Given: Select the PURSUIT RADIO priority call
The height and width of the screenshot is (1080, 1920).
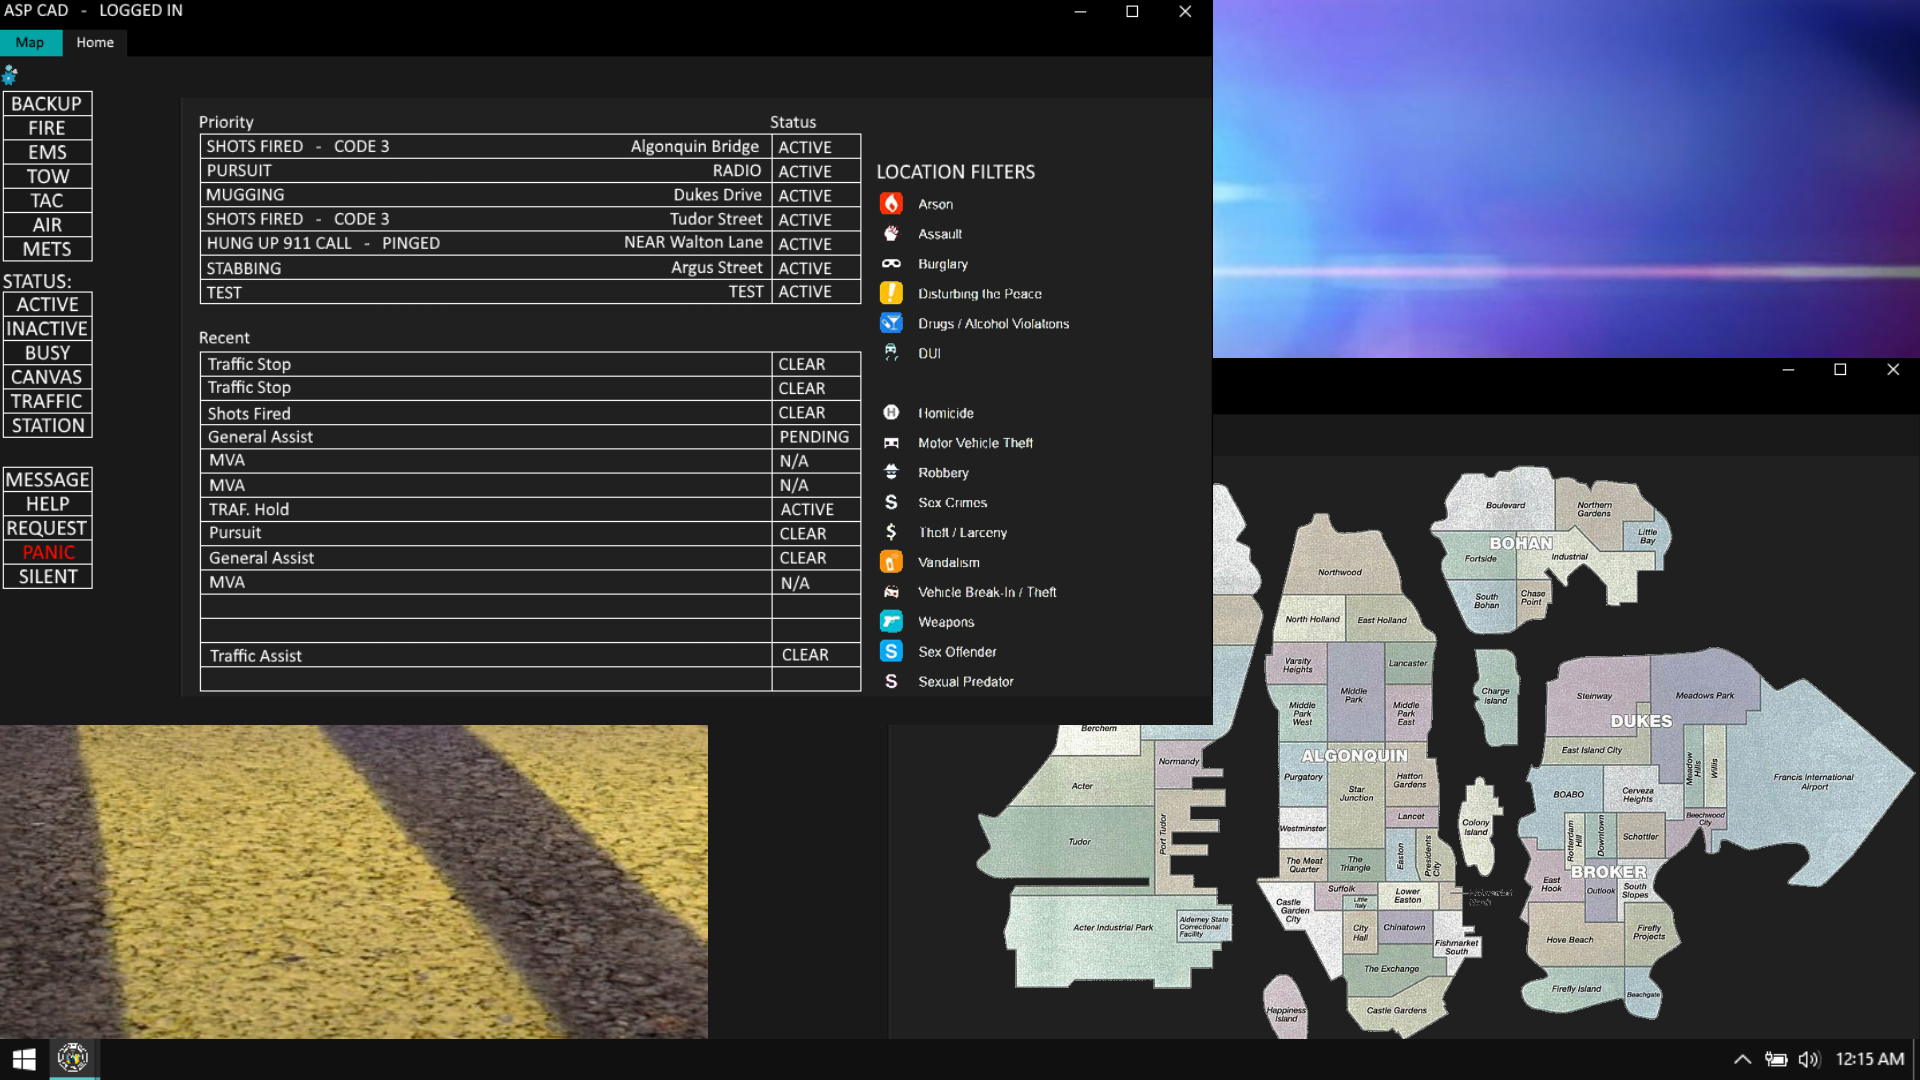Looking at the screenshot, I should (x=530, y=171).
